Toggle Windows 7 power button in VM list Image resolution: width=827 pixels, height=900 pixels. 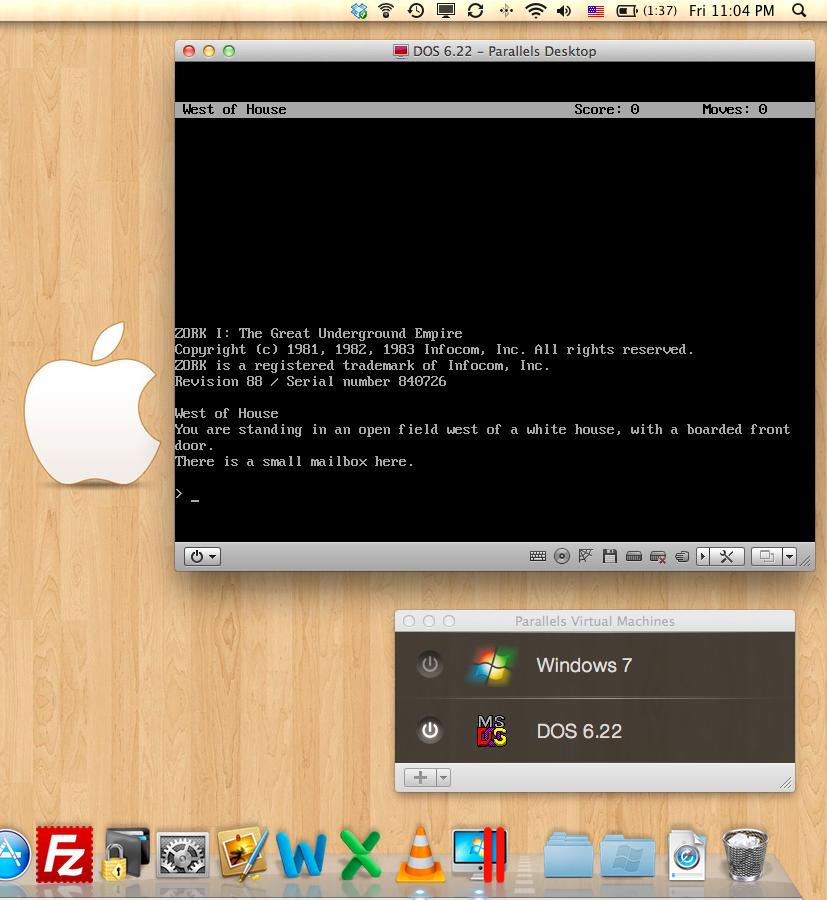(430, 665)
